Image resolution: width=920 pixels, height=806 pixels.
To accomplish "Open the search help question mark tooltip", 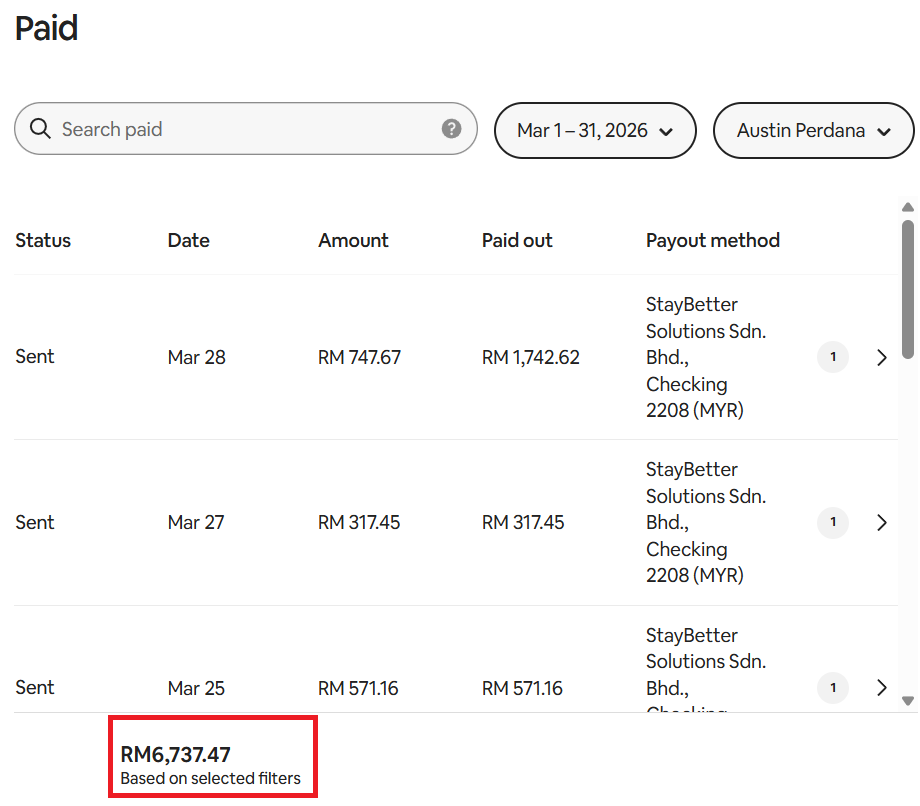I will pyautogui.click(x=451, y=129).
